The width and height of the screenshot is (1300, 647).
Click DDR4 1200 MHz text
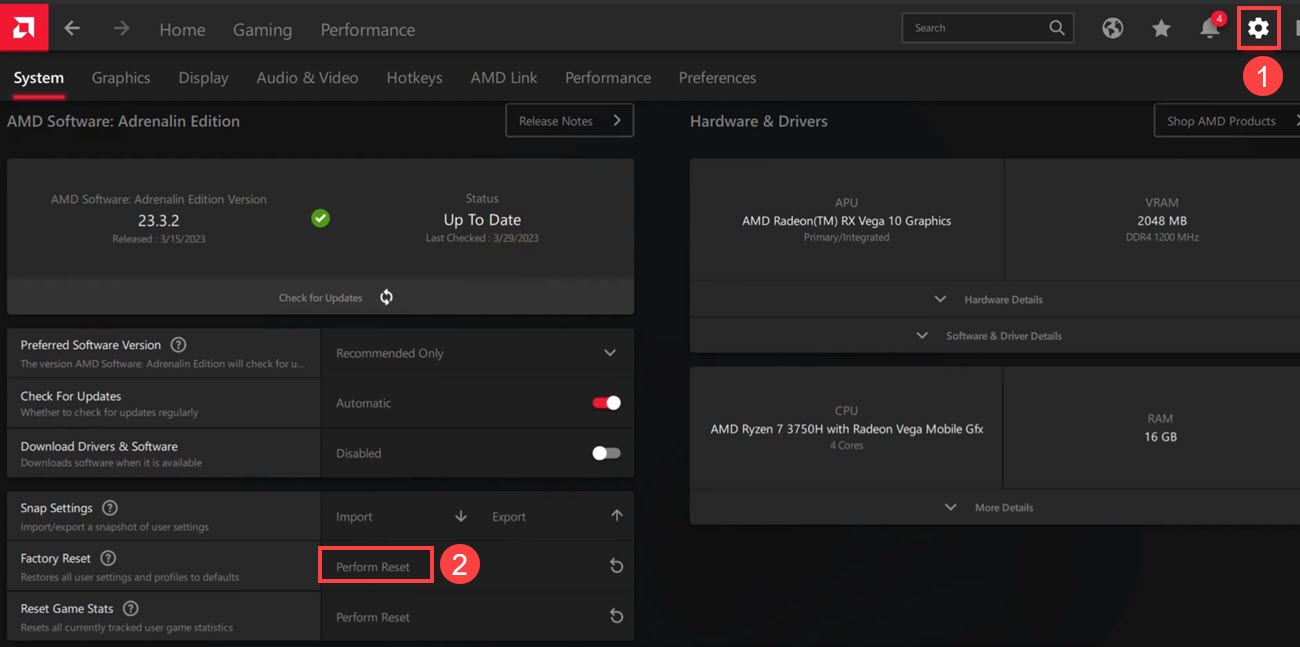tap(1161, 238)
